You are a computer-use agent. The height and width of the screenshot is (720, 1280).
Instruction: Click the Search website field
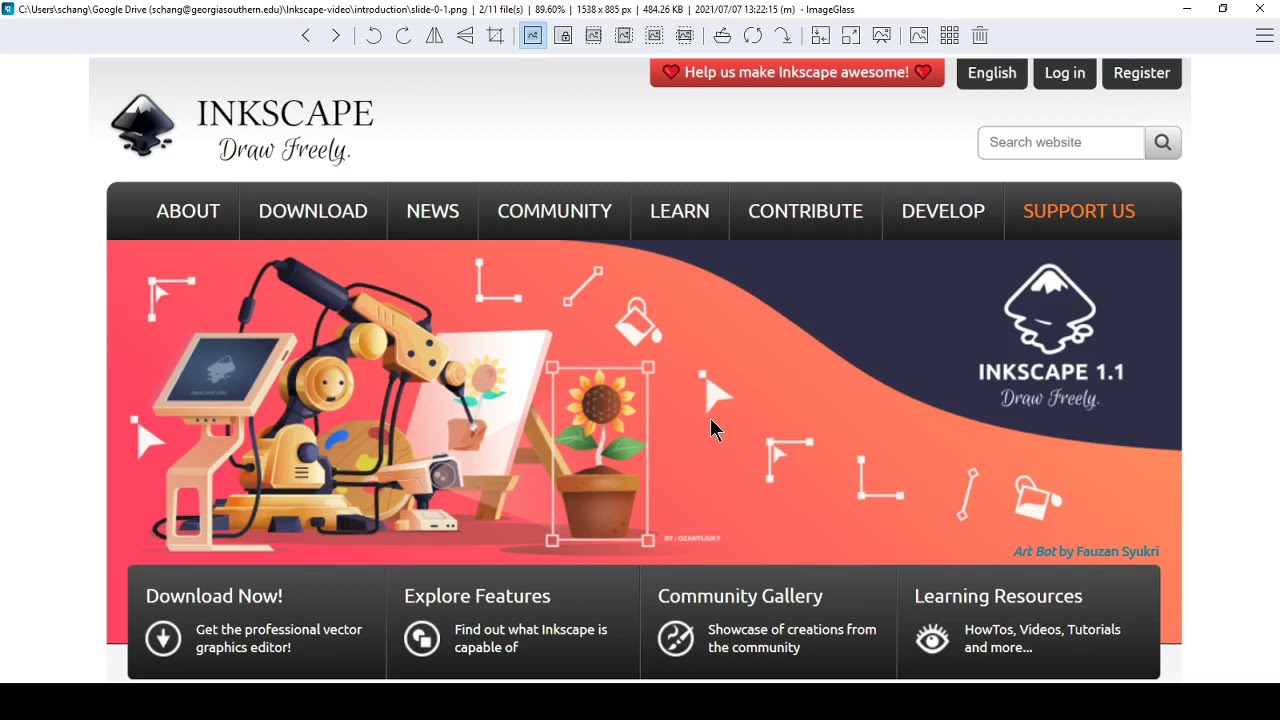click(1061, 142)
